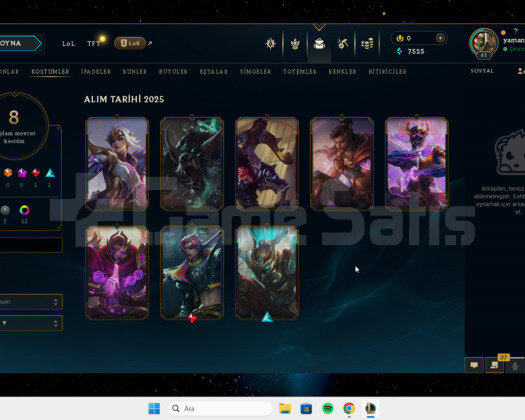This screenshot has width=525, height=420.
Task: Click the external link arrow next to LoR
Action: click(150, 43)
